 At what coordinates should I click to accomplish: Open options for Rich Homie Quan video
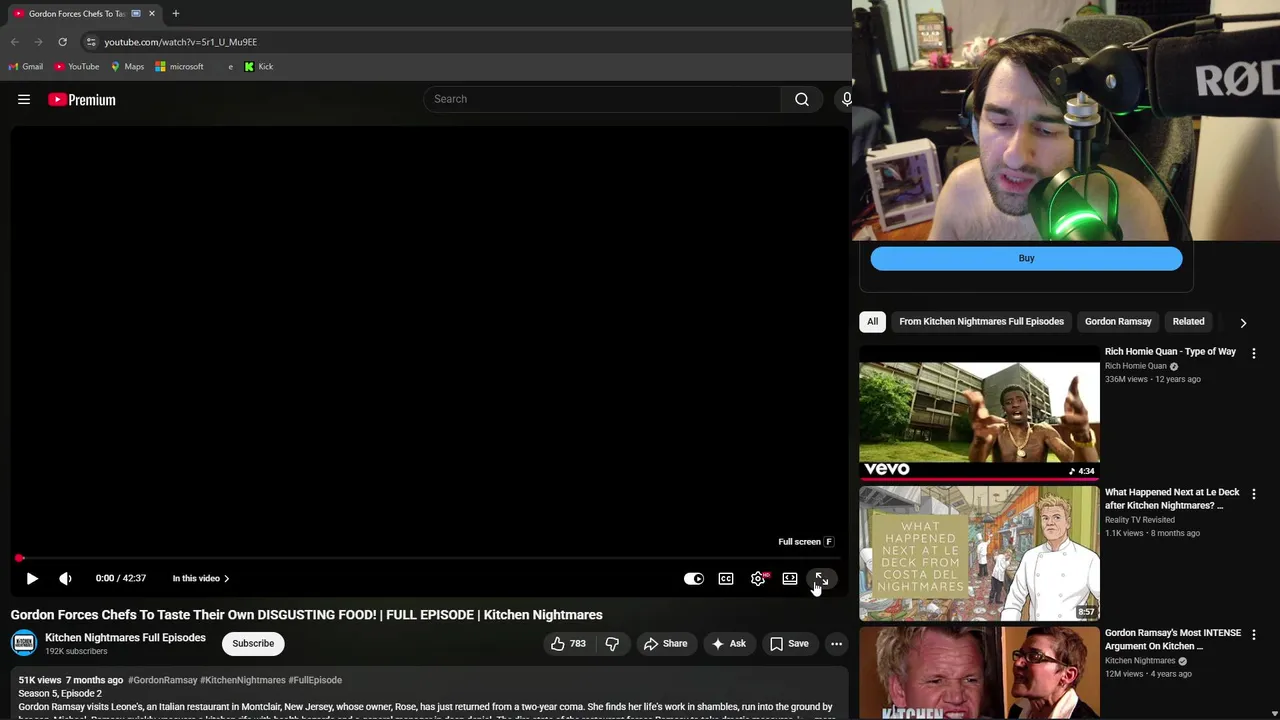click(x=1253, y=353)
